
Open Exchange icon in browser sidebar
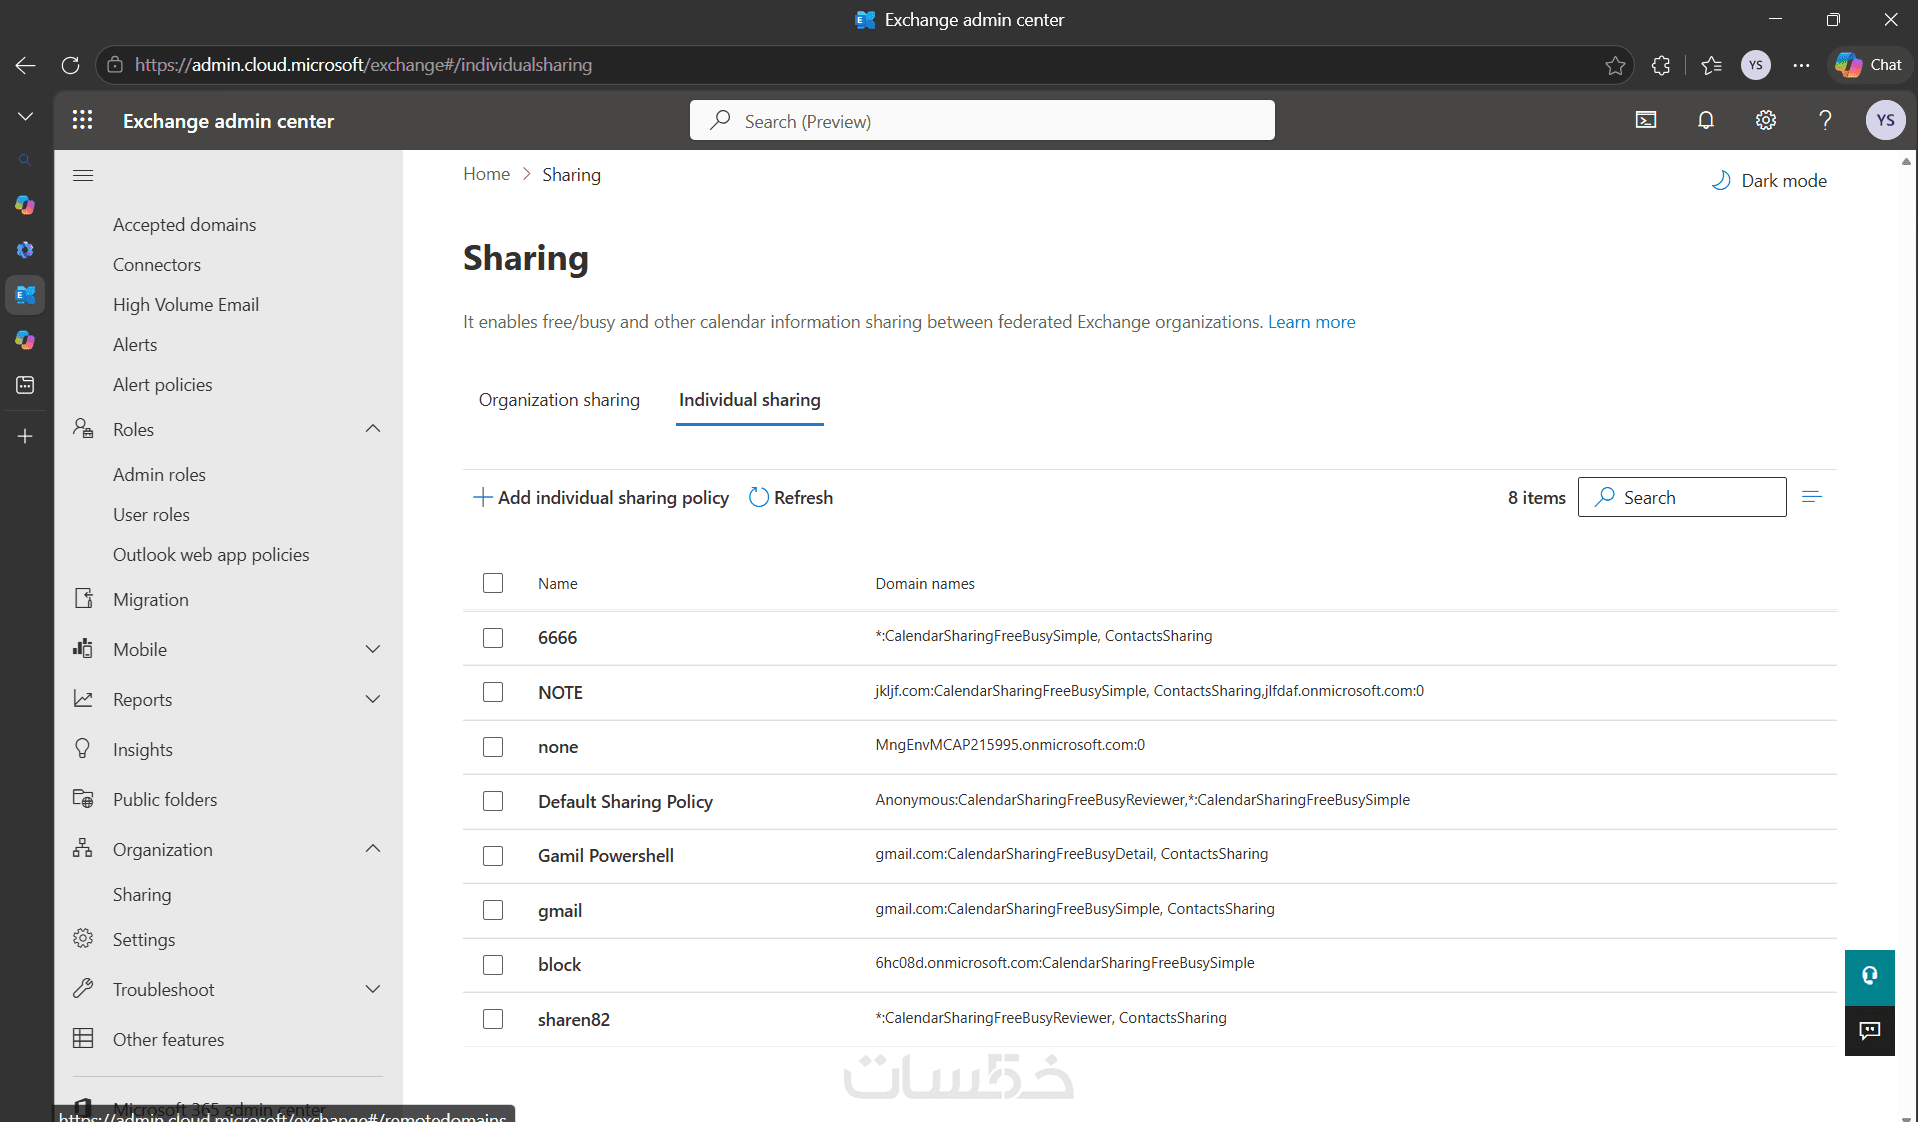(x=25, y=295)
